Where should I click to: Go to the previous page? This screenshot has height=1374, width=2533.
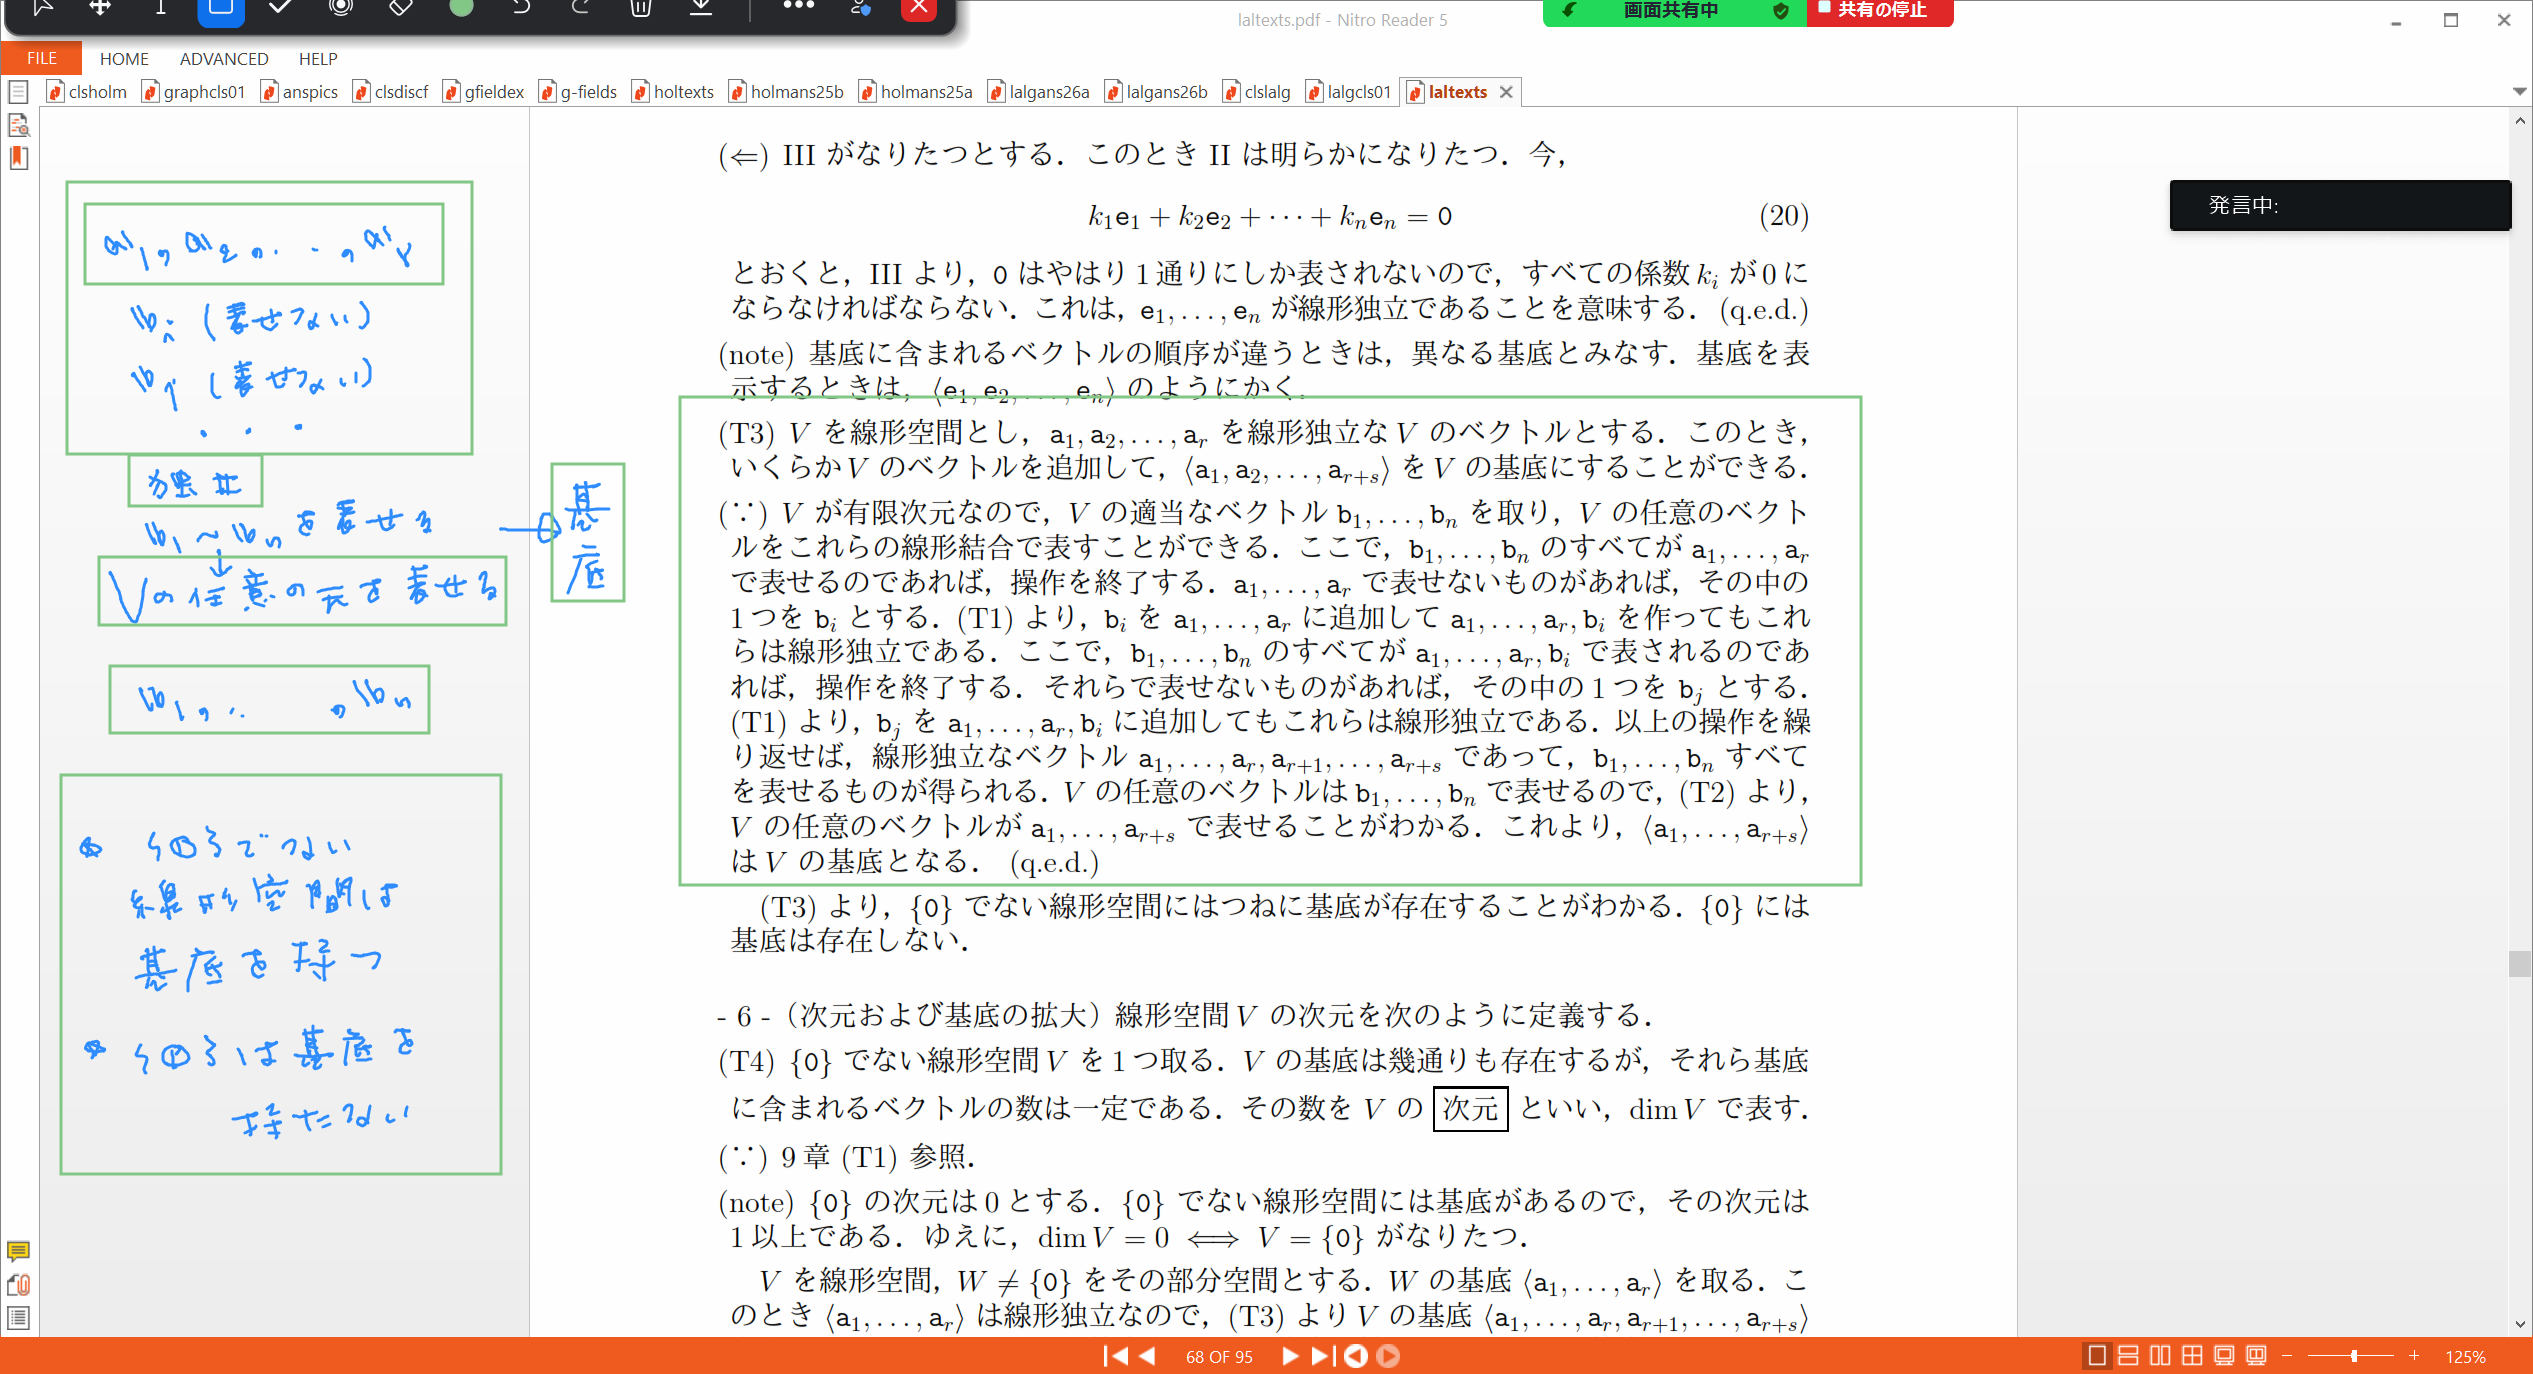click(1147, 1356)
